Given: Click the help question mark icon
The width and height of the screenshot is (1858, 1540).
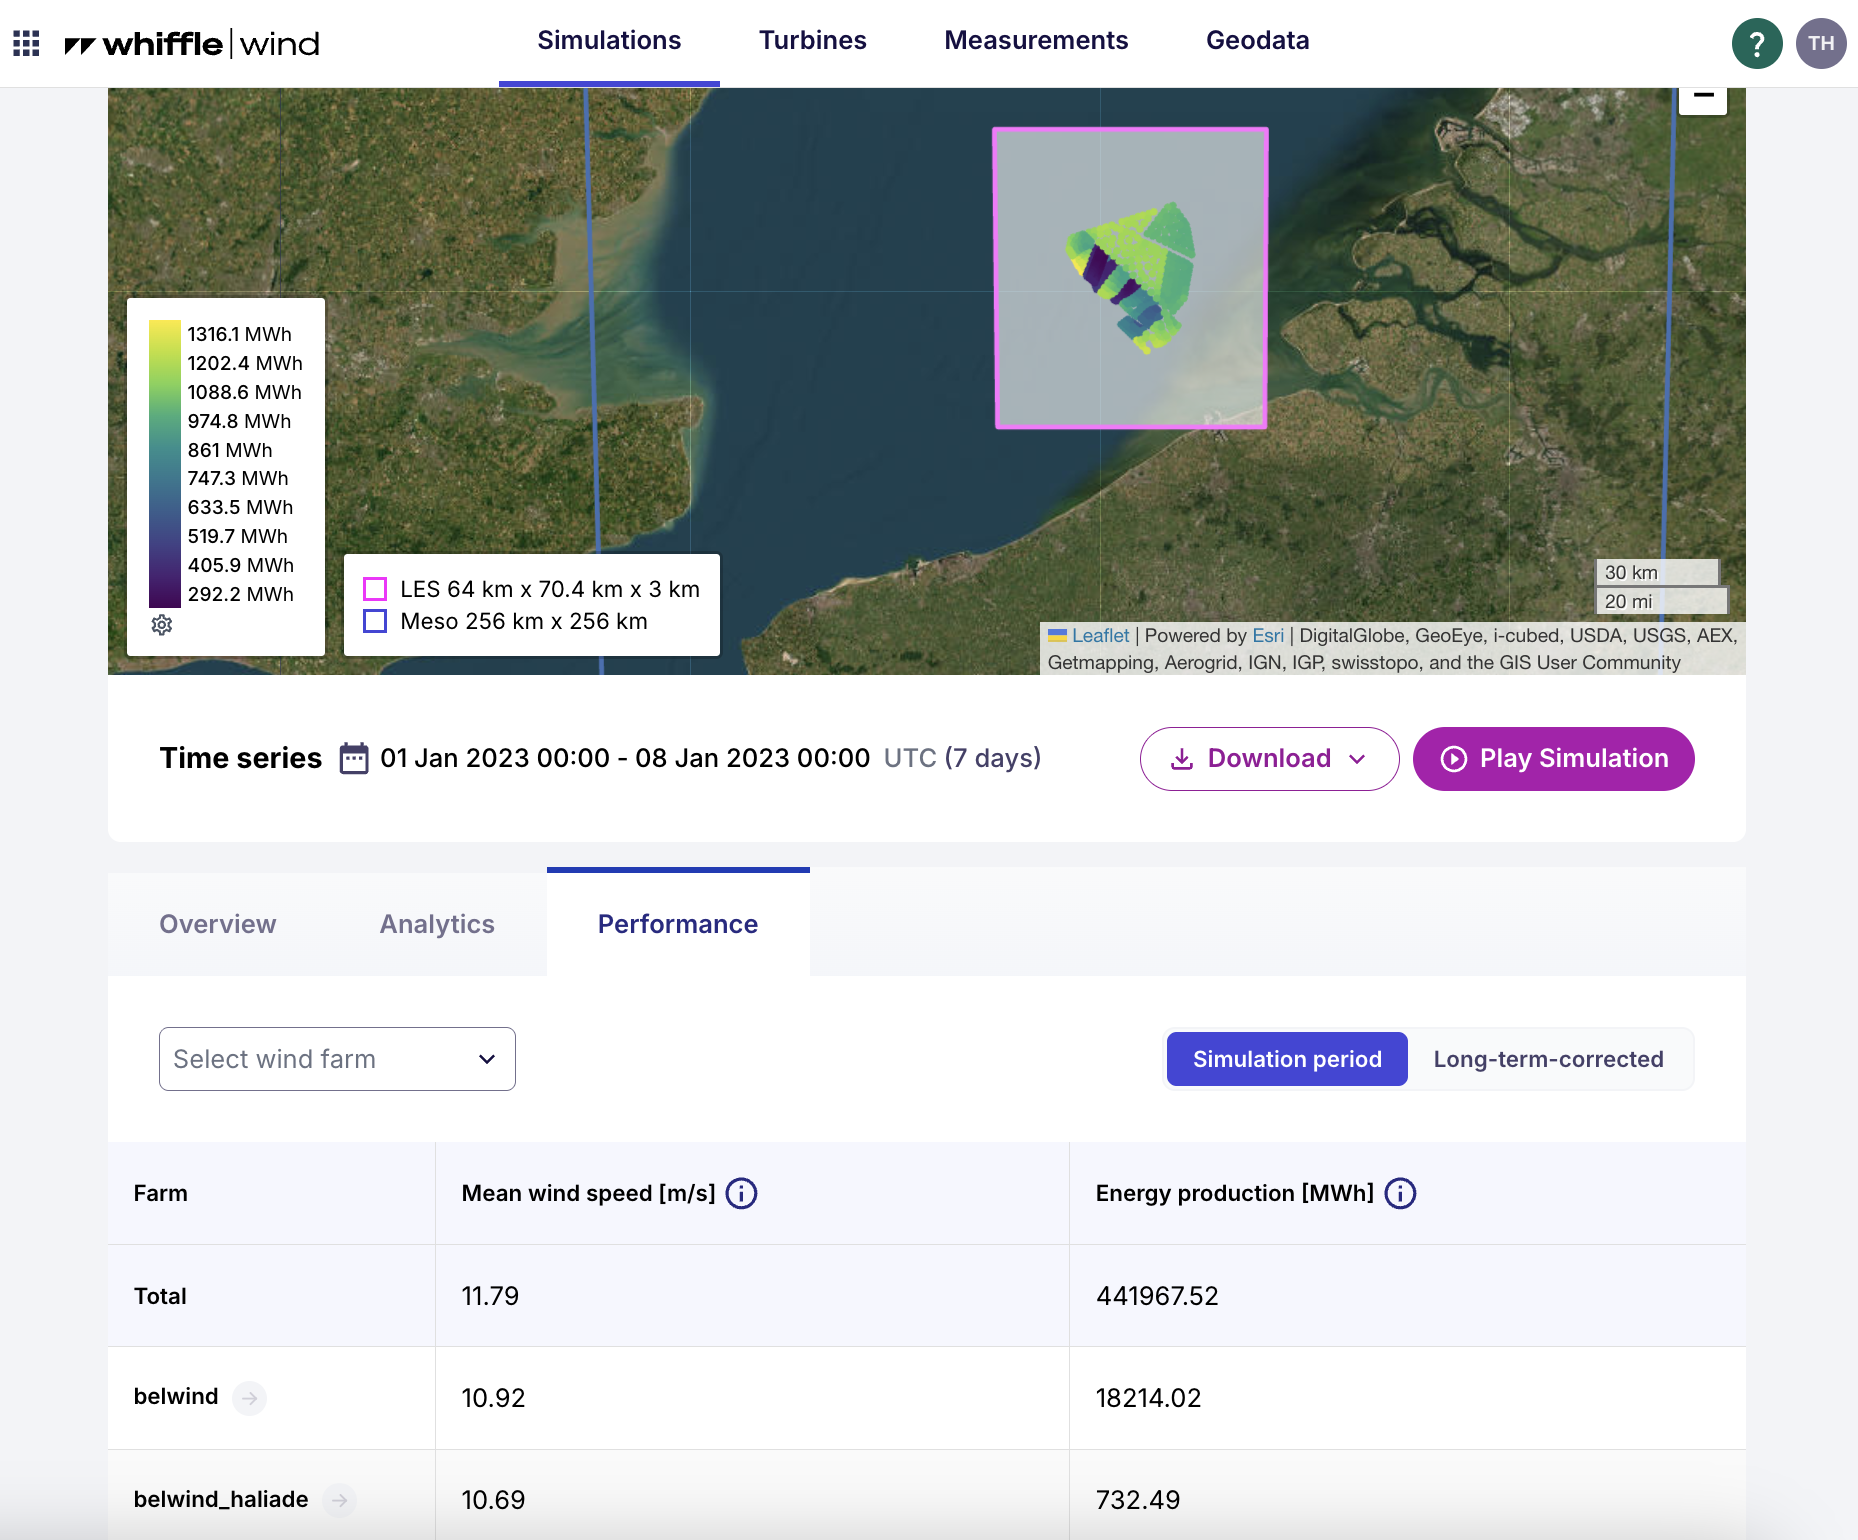Looking at the screenshot, I should click(x=1757, y=43).
